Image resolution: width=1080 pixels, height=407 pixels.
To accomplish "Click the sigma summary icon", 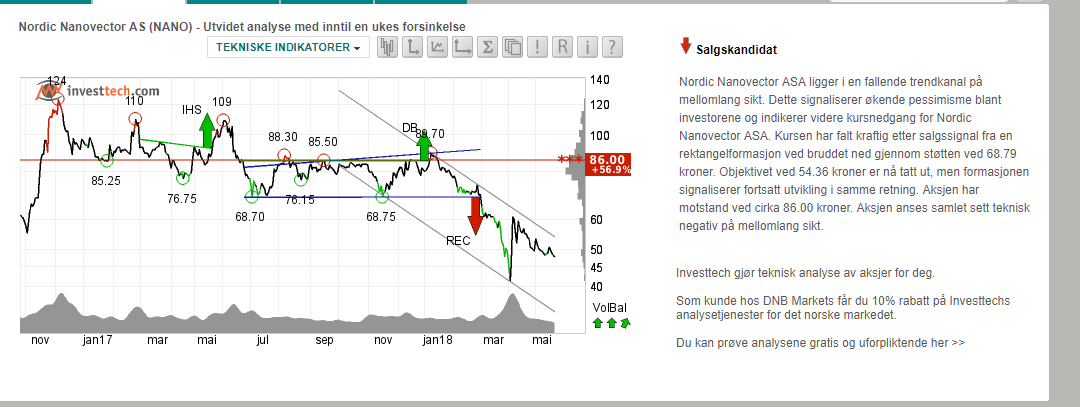I will (488, 48).
